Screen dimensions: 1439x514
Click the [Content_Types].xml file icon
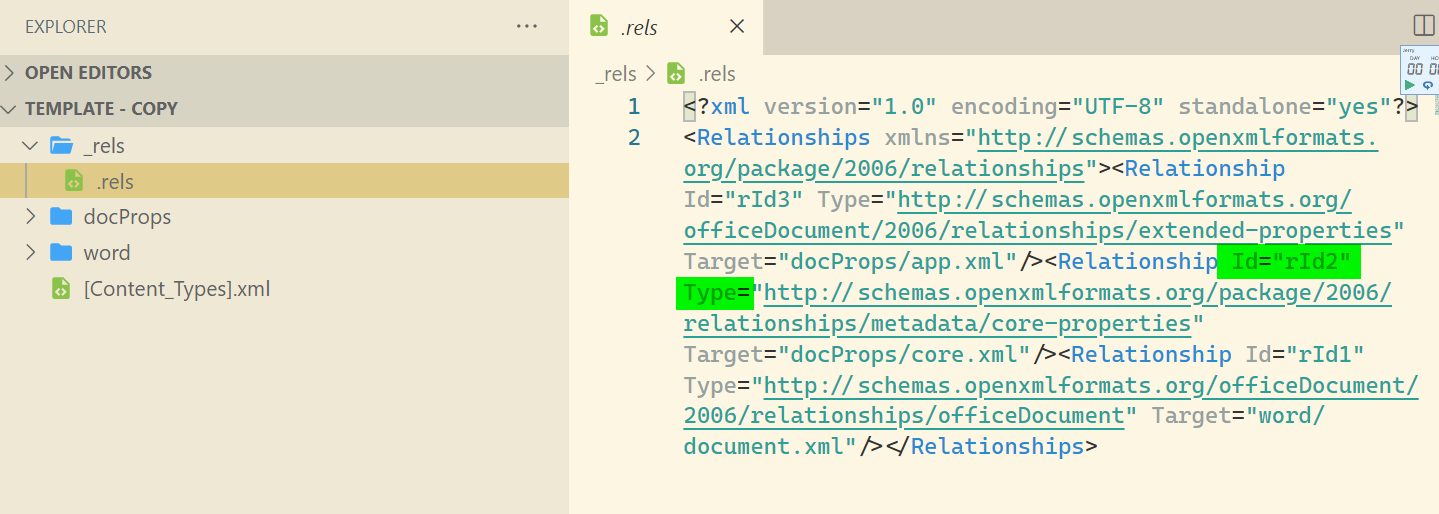point(61,289)
